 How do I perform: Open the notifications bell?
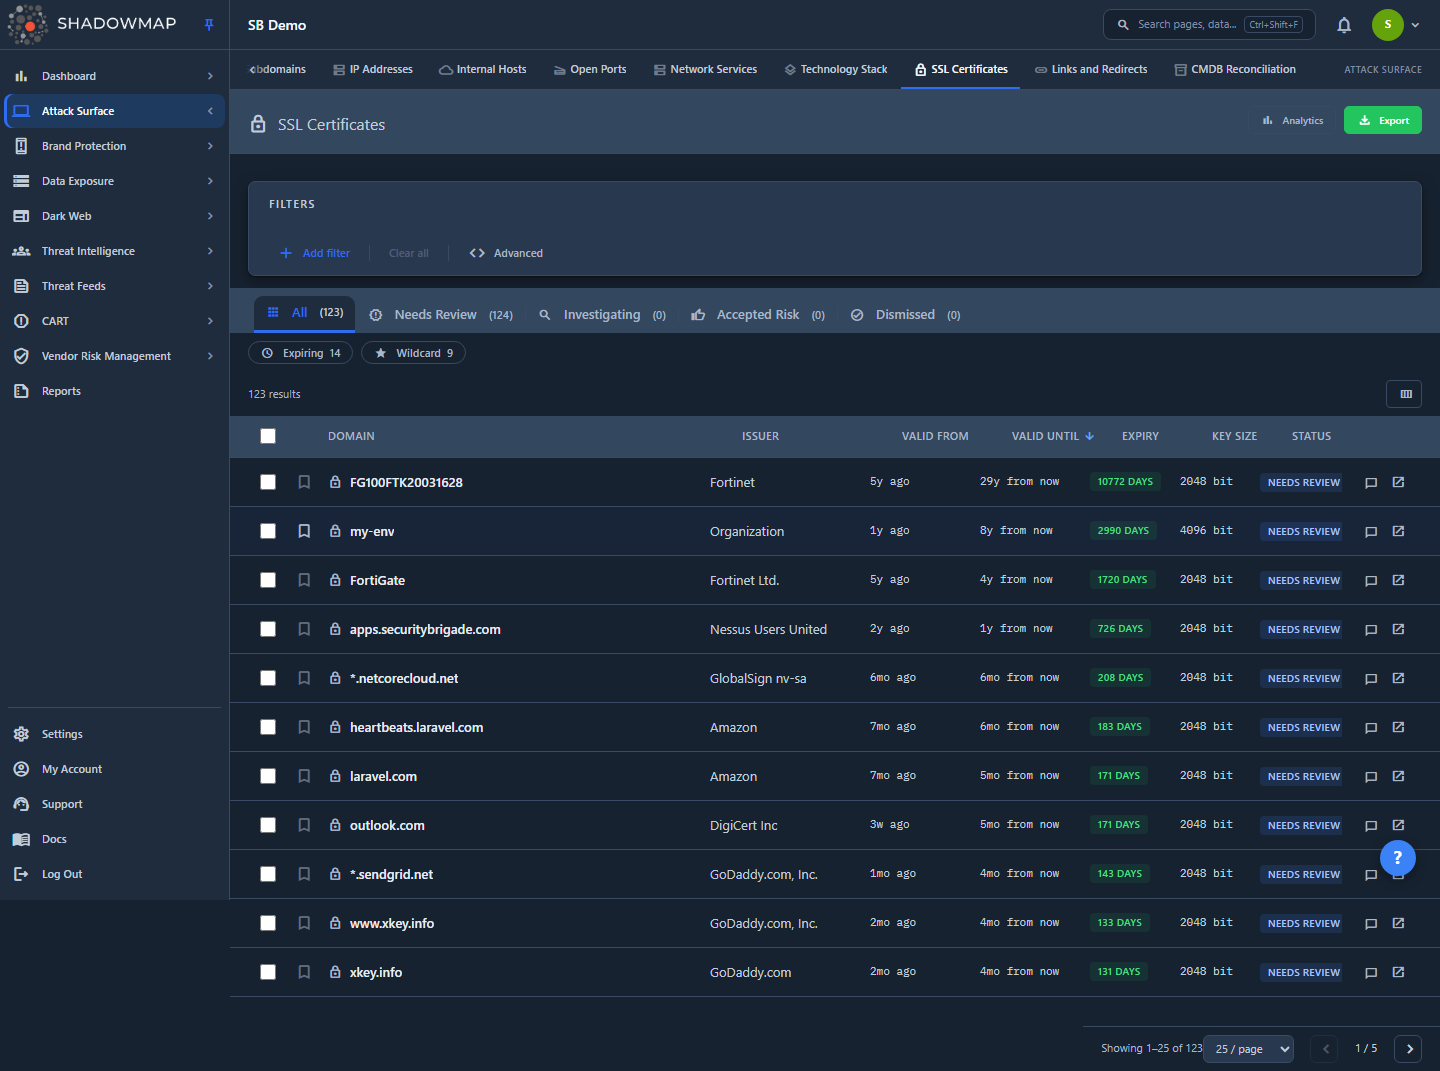[1344, 25]
